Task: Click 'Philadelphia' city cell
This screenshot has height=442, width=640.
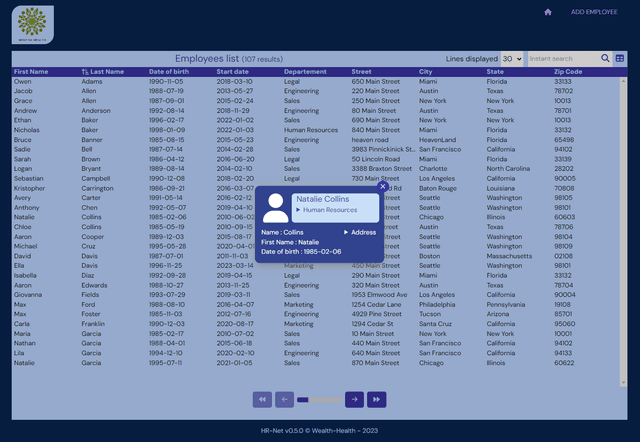Action: click(437, 304)
